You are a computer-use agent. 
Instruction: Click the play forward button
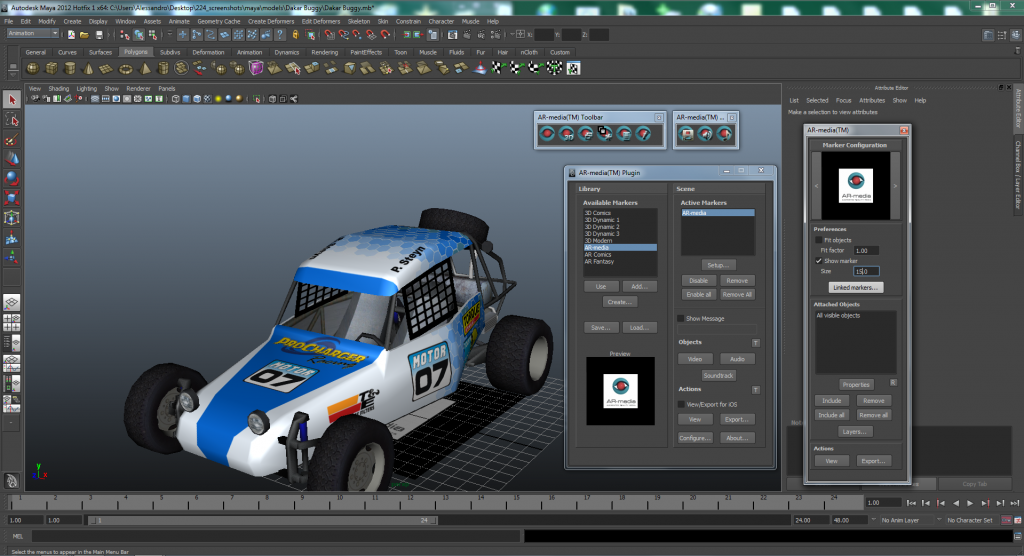(x=970, y=503)
